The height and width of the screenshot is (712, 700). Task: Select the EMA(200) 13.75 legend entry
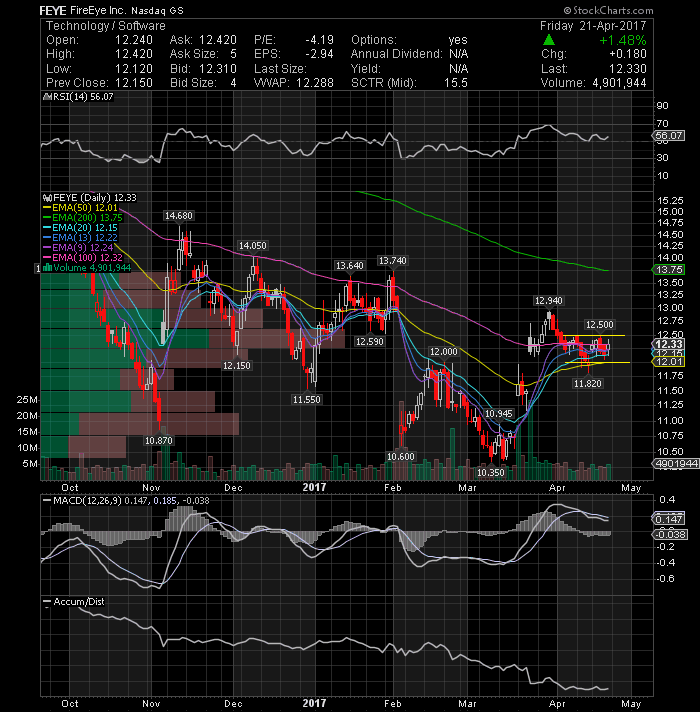[83, 218]
